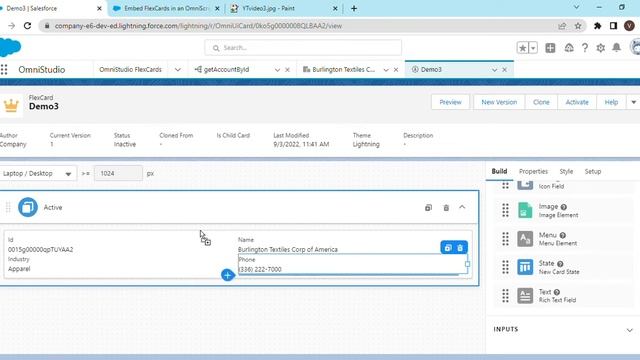This screenshot has height=360, width=640.
Task: Select the Phone field on canvas
Action: click(x=352, y=264)
